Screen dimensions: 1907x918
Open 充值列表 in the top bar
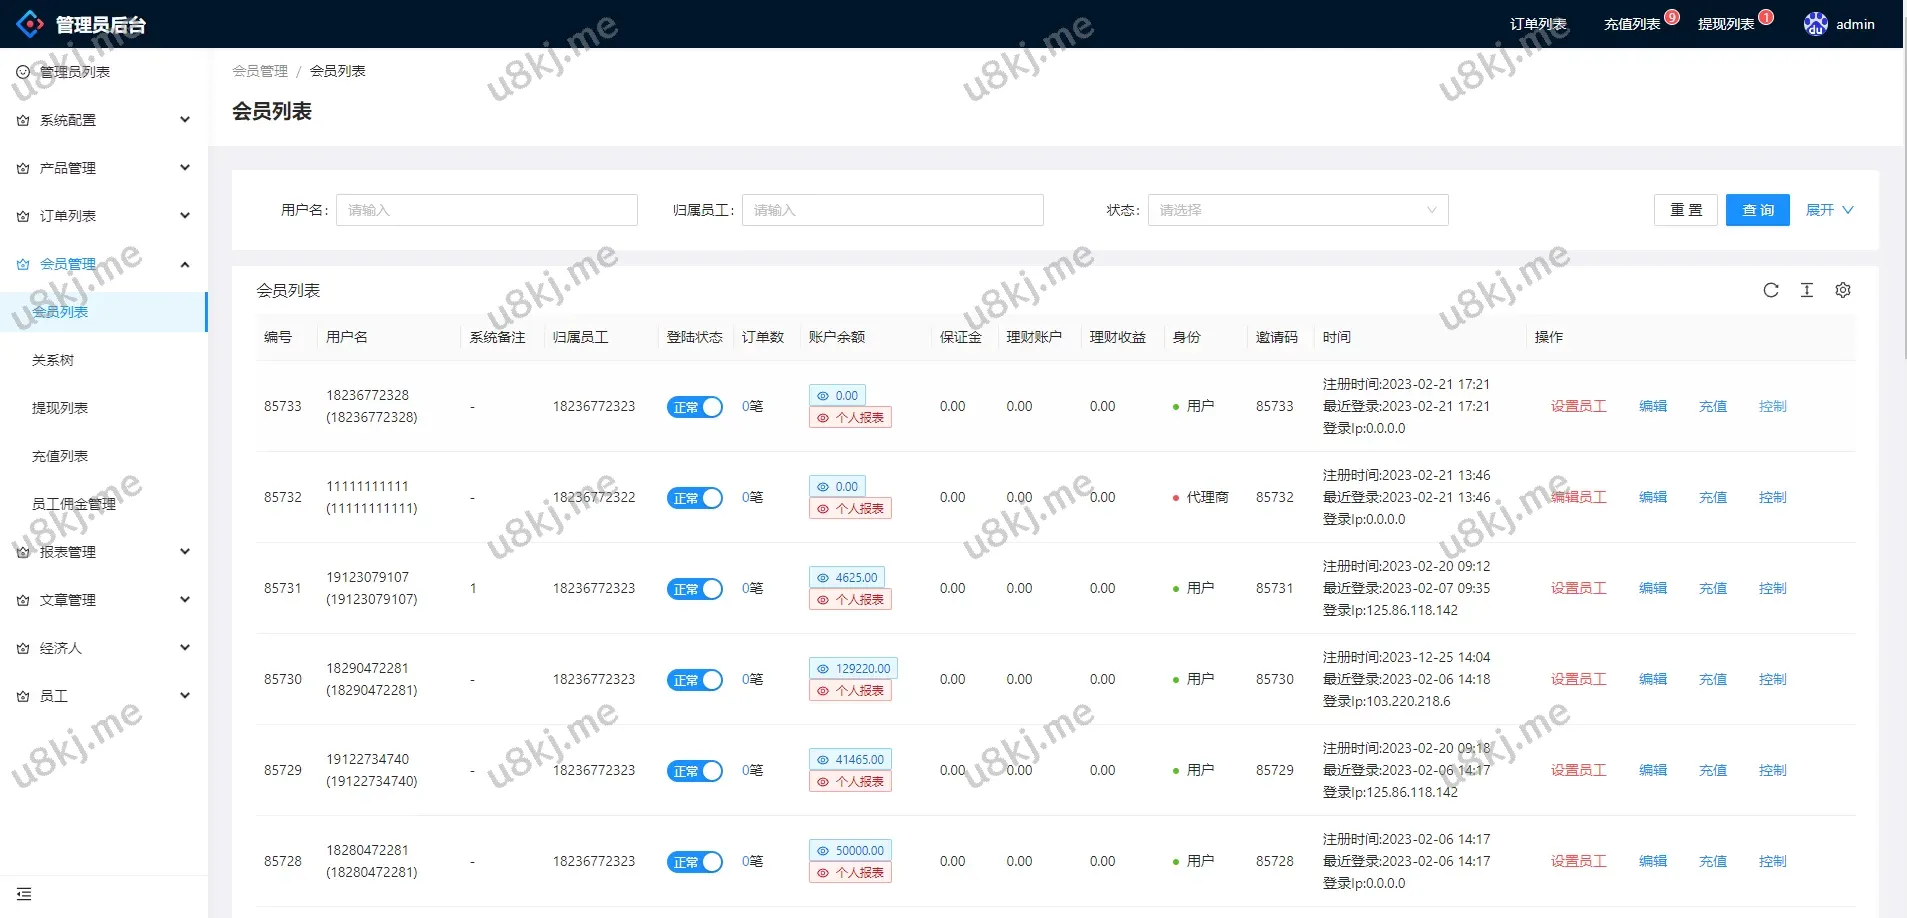[x=1632, y=24]
